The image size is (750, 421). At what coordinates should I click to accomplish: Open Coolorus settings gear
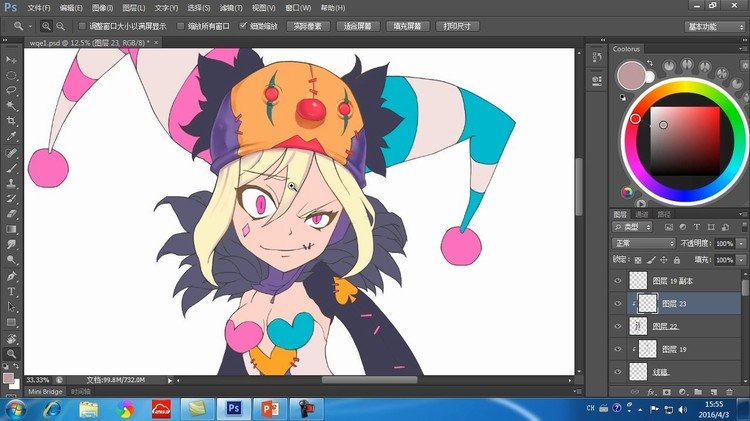click(745, 65)
